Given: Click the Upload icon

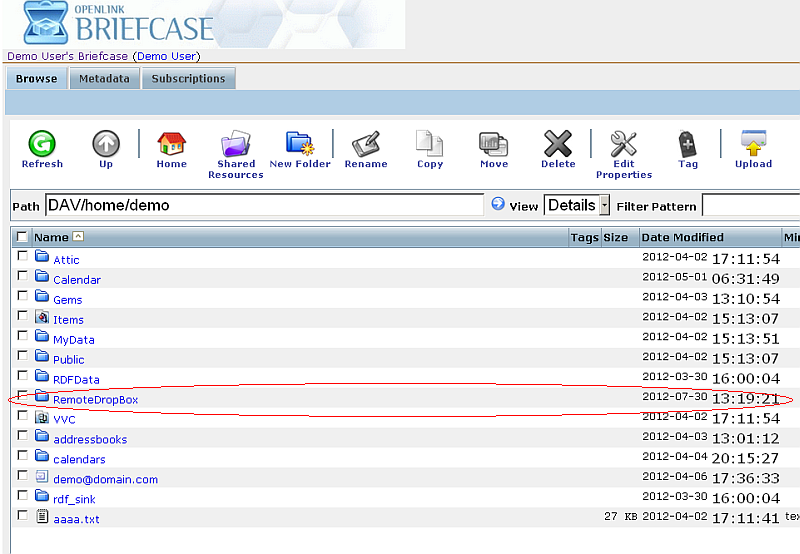Looking at the screenshot, I should (753, 144).
